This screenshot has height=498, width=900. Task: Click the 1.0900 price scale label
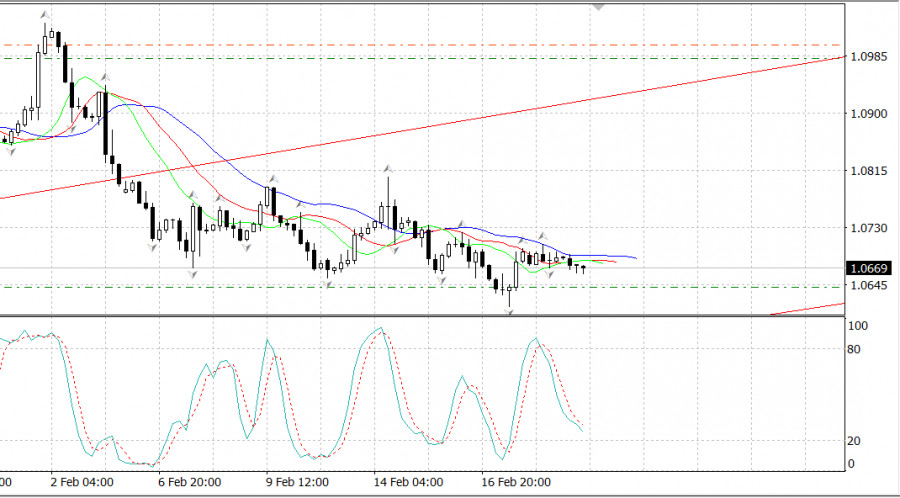(x=868, y=114)
